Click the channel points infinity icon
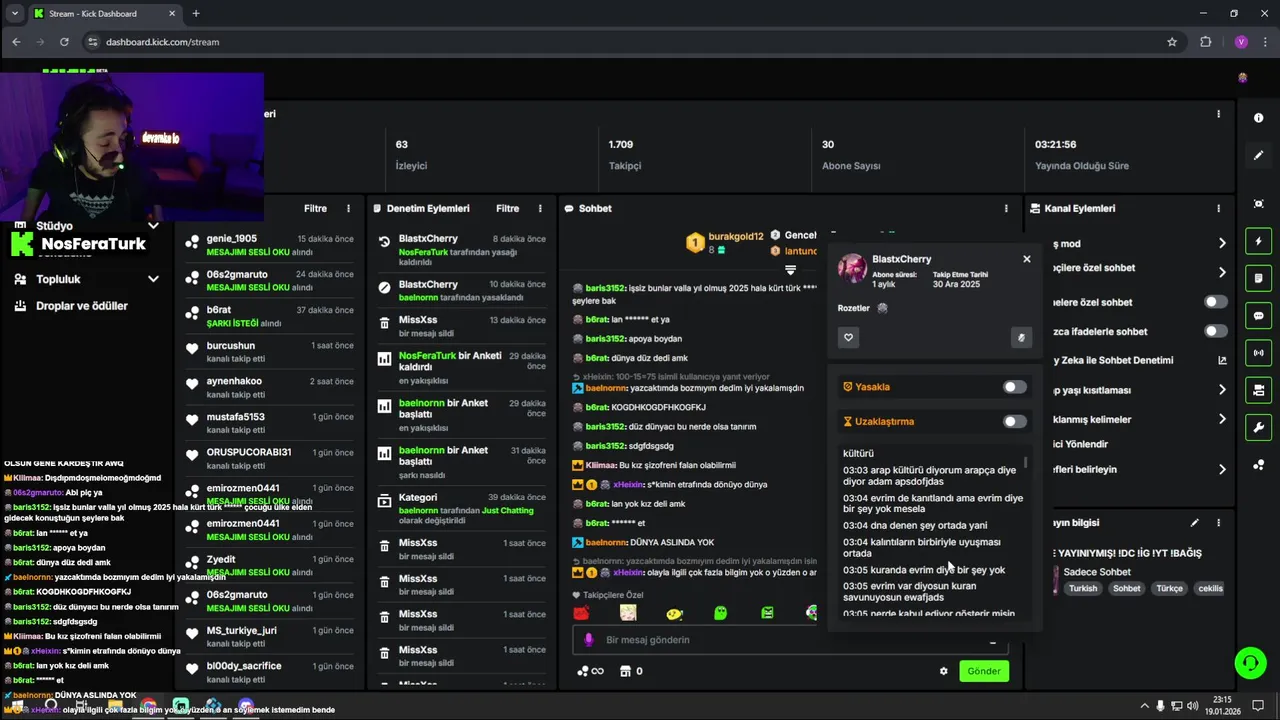Screen dimensions: 1280x720 (591, 671)
